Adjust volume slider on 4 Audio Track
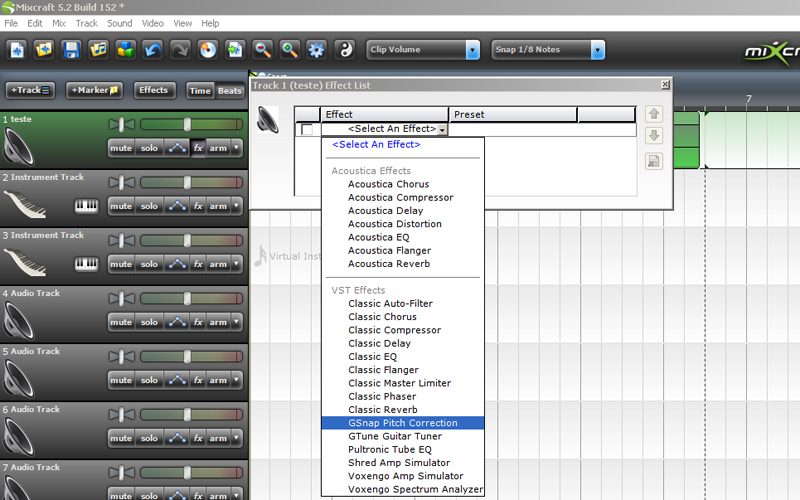800x500 pixels. (187, 298)
